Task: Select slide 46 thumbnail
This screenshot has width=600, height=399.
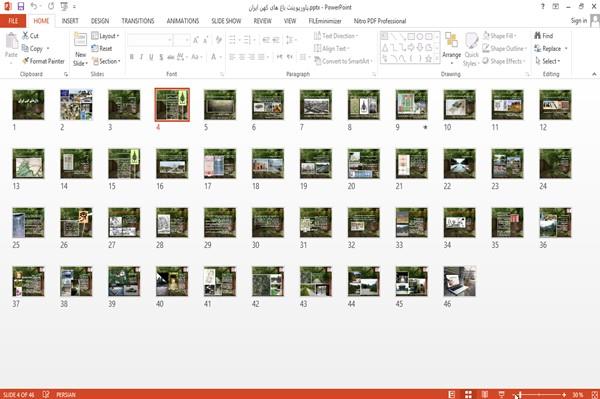Action: [x=460, y=281]
